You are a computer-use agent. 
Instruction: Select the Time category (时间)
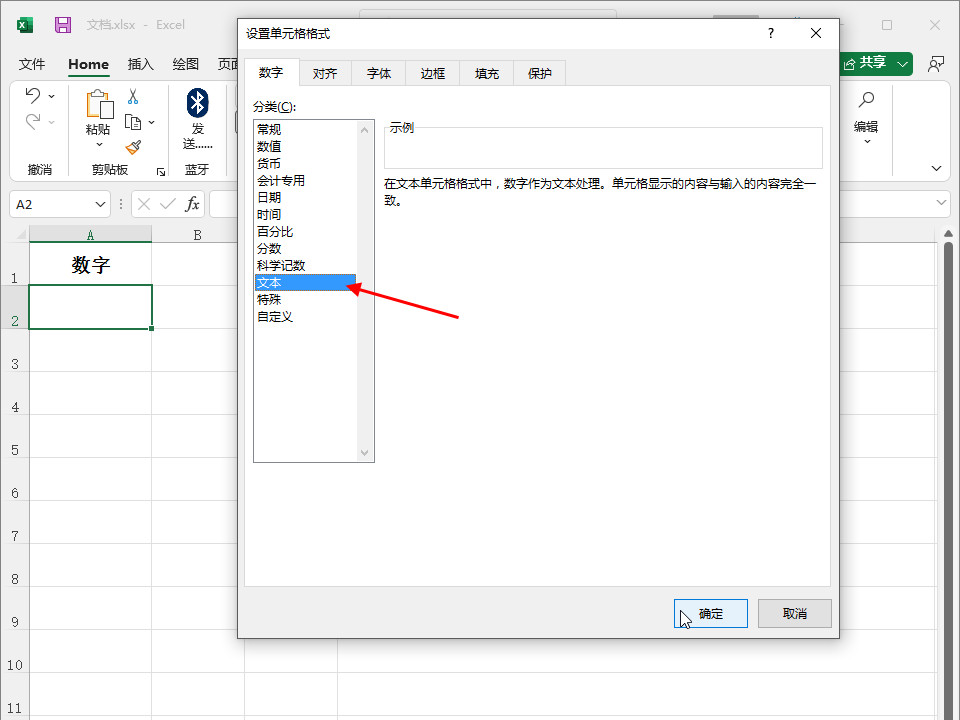coord(305,215)
